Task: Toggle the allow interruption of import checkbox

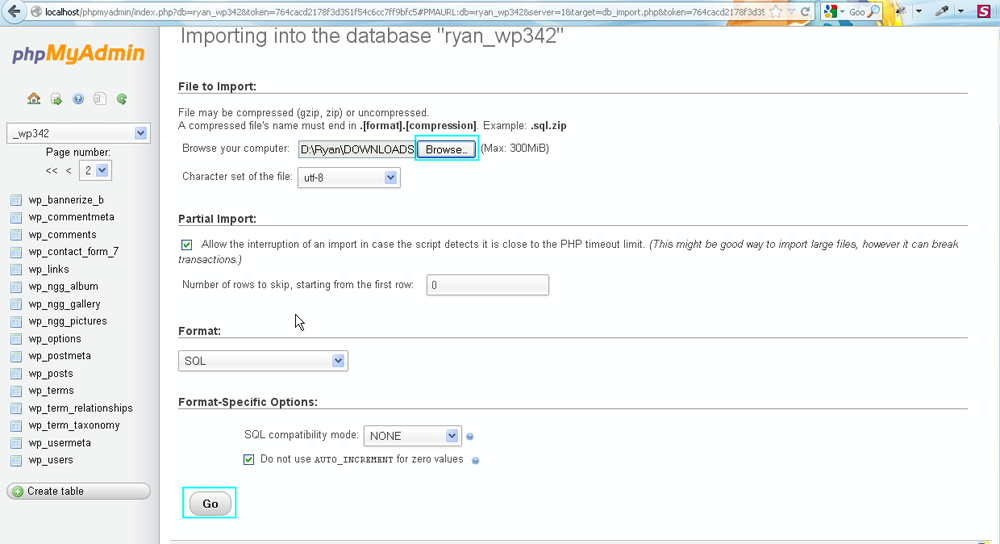Action: coord(187,245)
